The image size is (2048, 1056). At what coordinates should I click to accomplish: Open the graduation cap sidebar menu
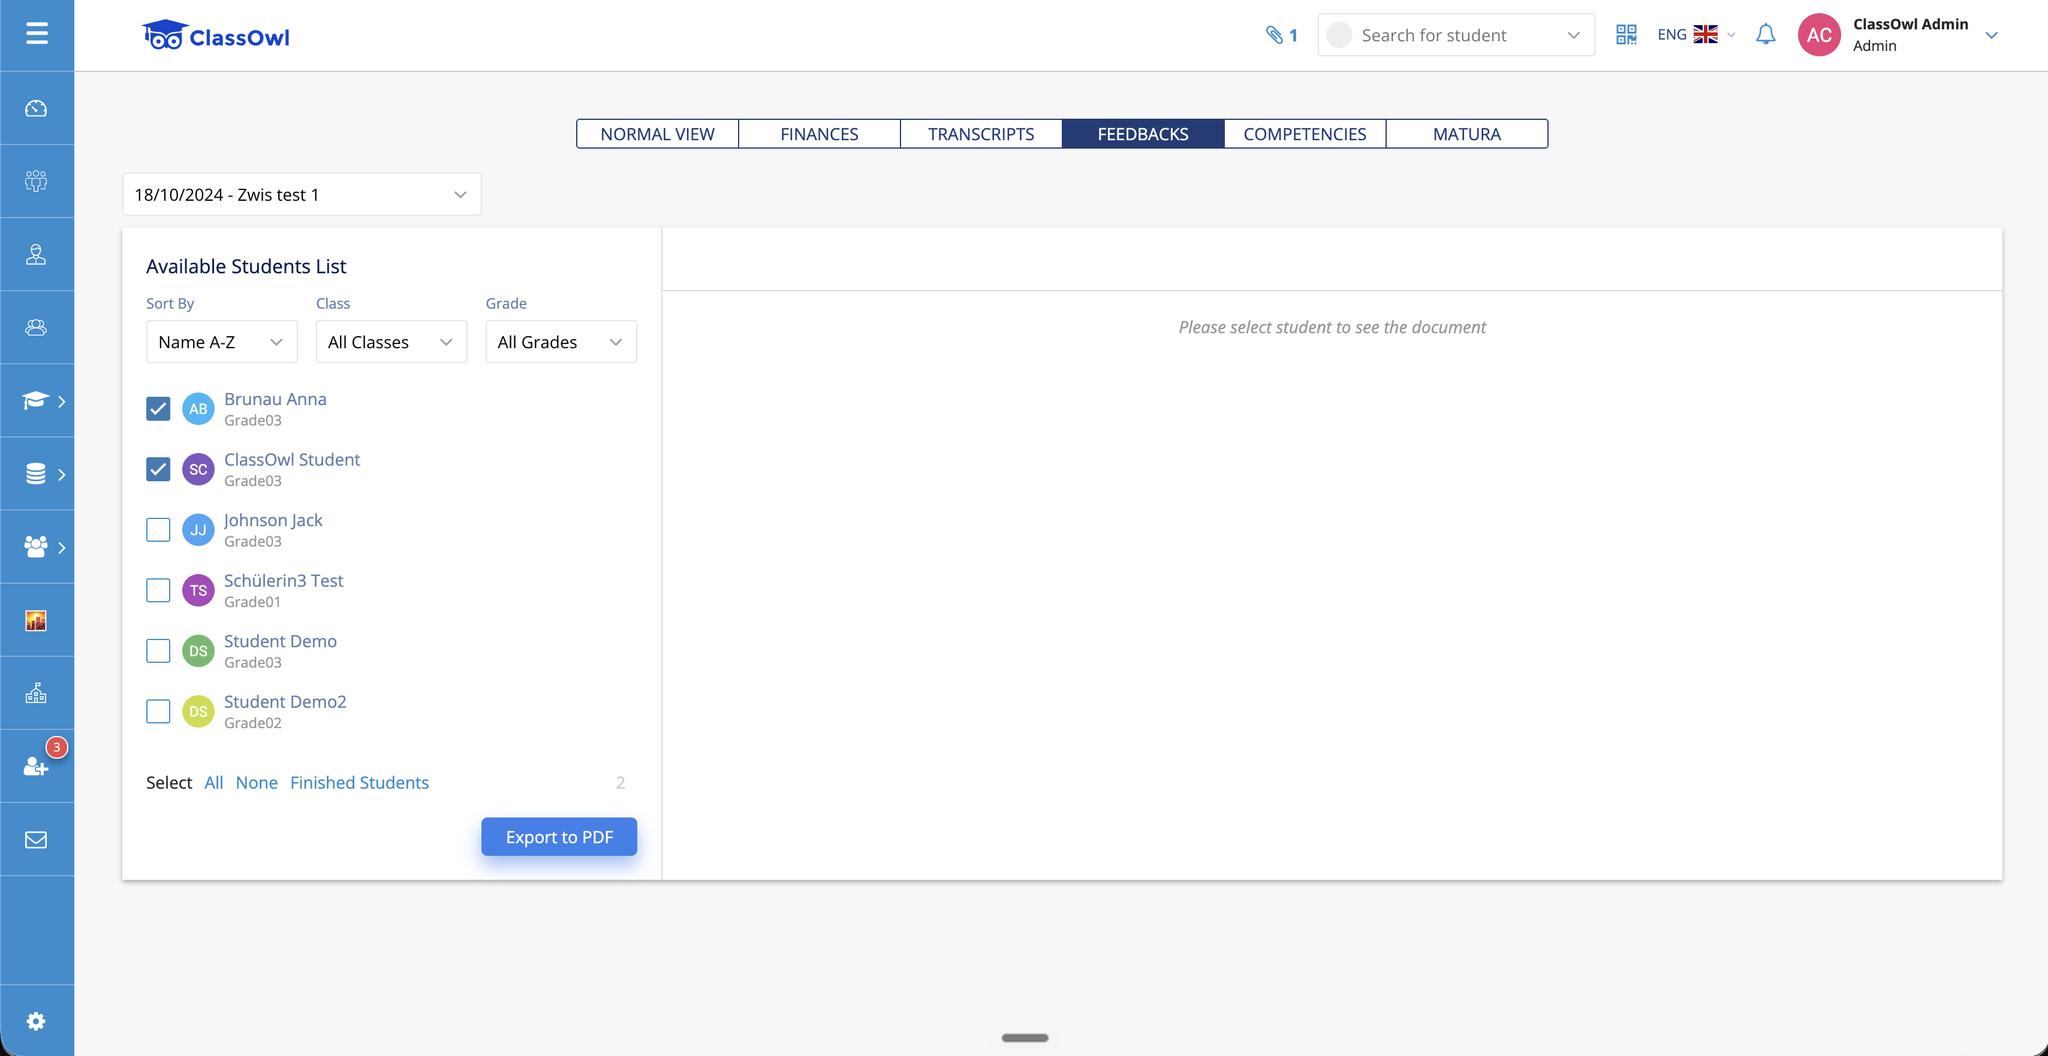tap(36, 401)
